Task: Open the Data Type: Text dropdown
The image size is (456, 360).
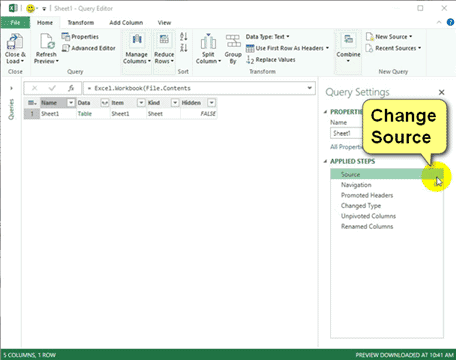Action: pyautogui.click(x=268, y=37)
